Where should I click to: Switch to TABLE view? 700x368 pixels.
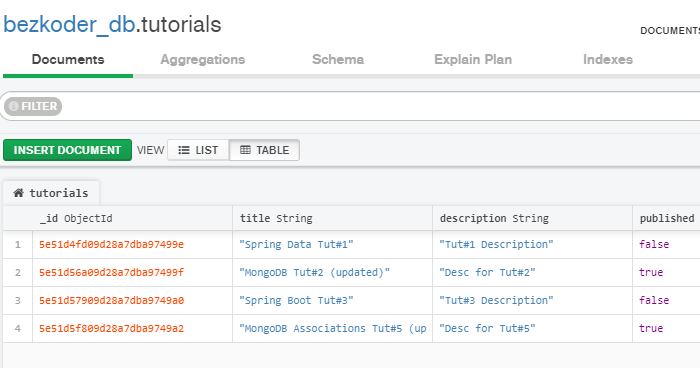click(264, 150)
